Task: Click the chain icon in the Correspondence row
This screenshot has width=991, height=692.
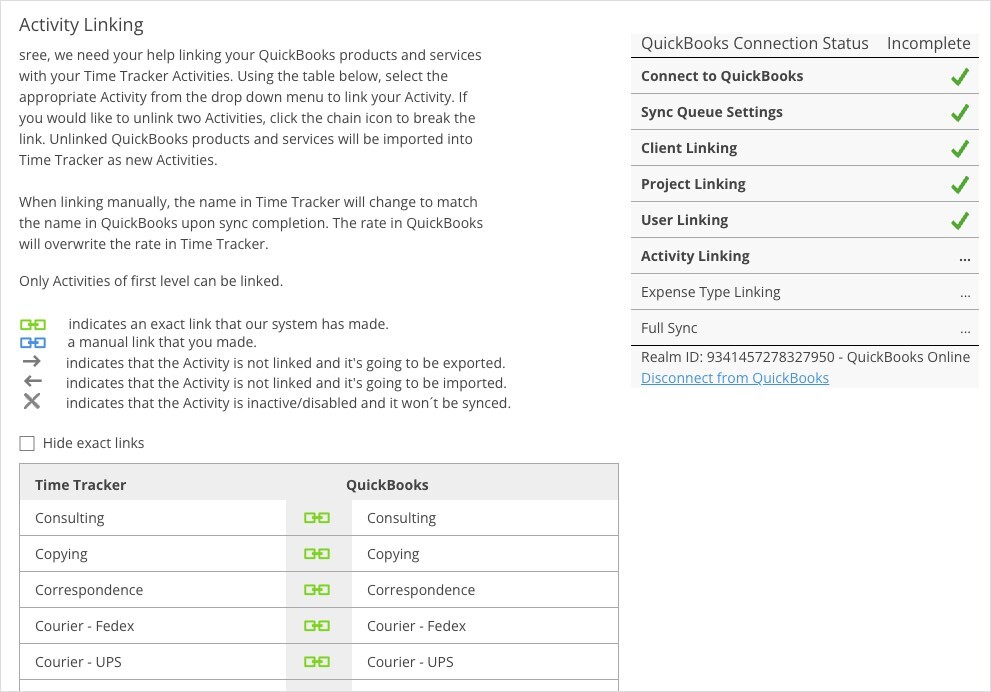Action: (x=317, y=590)
